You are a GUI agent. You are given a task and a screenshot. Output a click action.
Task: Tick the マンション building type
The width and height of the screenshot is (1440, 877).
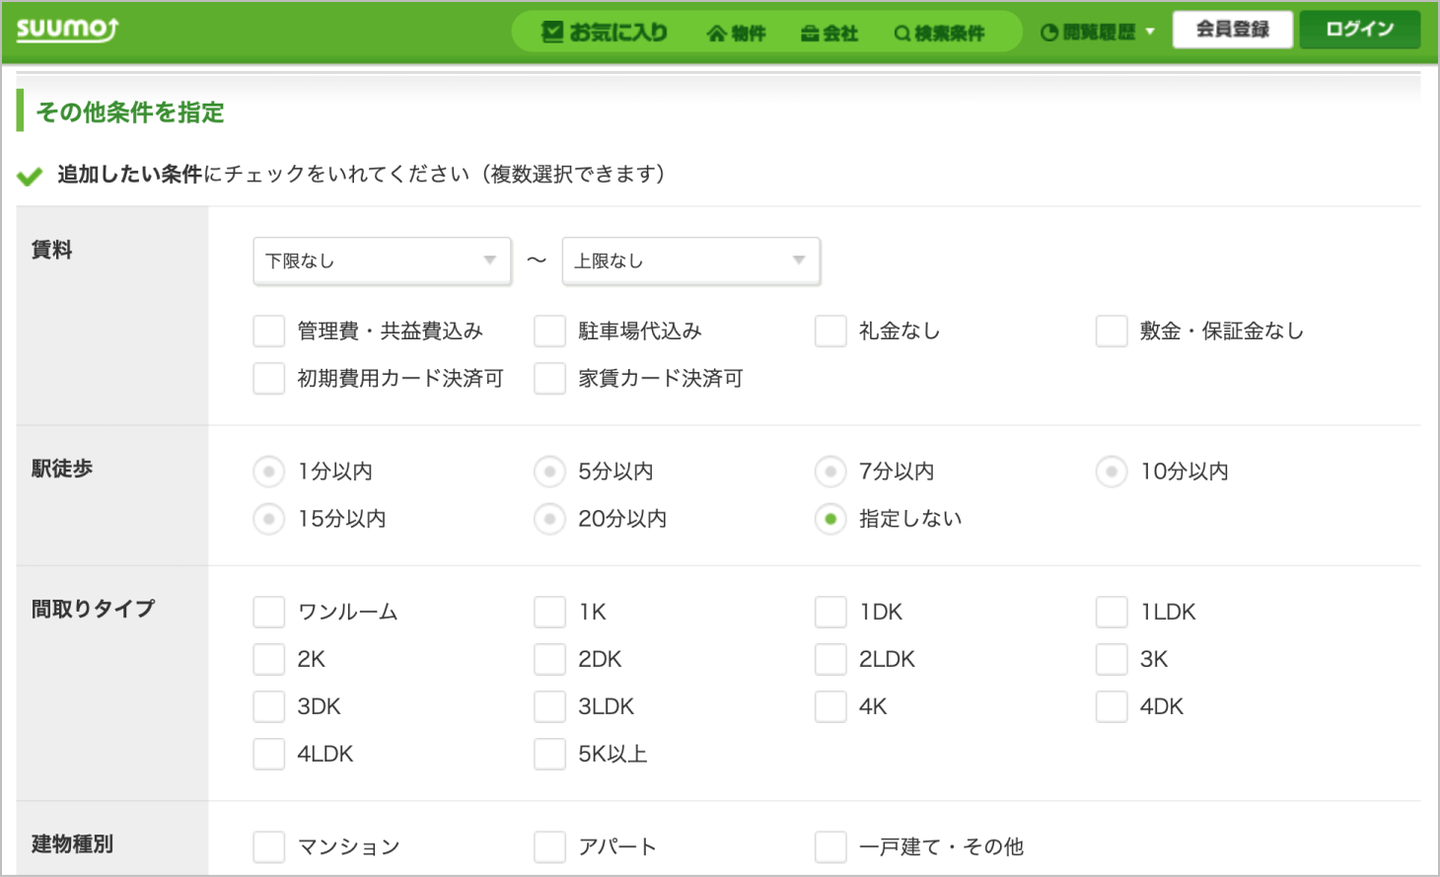(269, 847)
